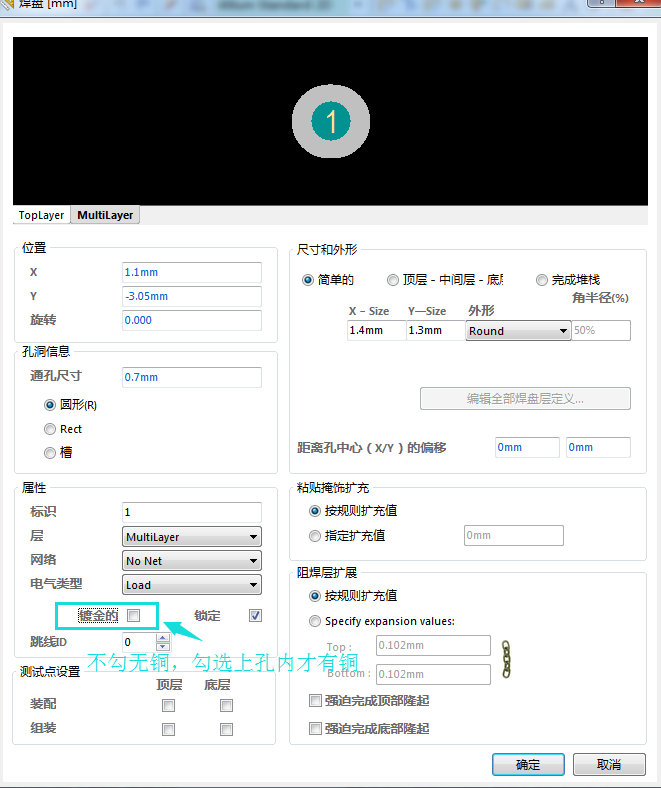Click the chain link icon beside expansion values
Viewport: 661px width, 788px height.
point(506,659)
